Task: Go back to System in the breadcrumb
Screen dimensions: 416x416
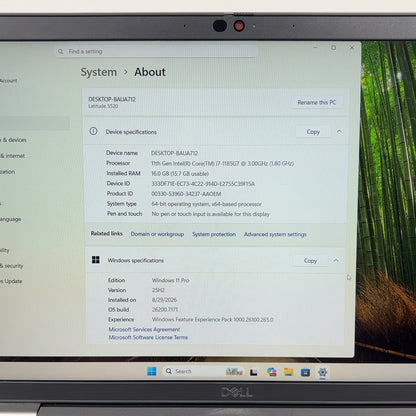Action: (x=99, y=72)
